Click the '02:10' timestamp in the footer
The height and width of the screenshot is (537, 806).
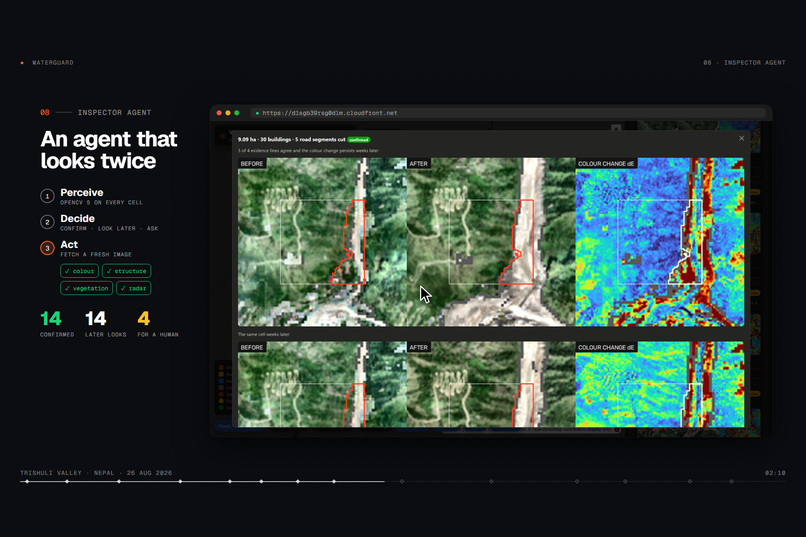(775, 473)
